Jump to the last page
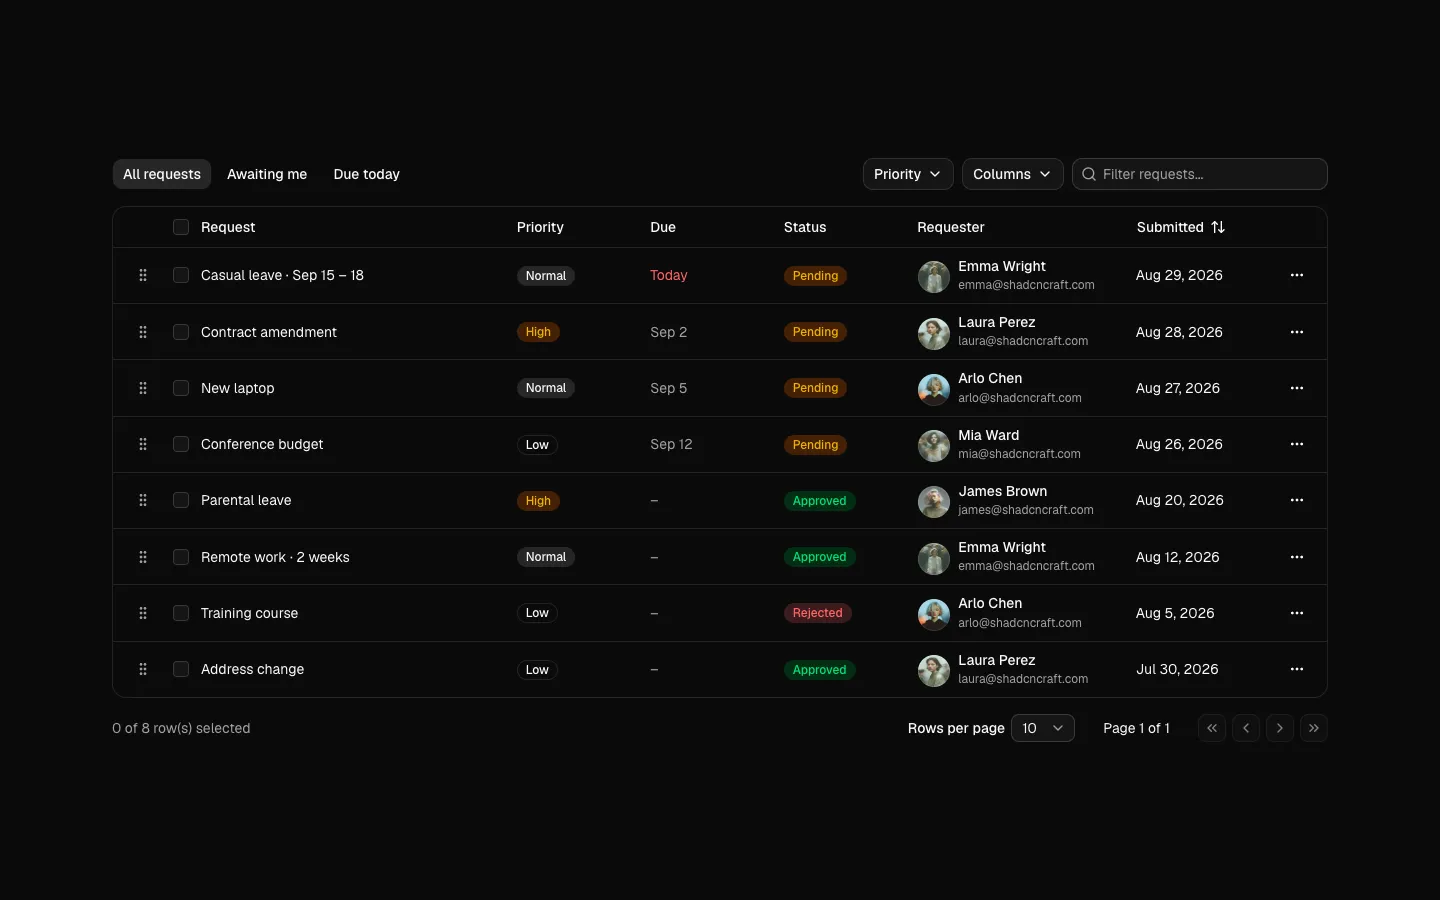1440x900 pixels. pos(1314,728)
